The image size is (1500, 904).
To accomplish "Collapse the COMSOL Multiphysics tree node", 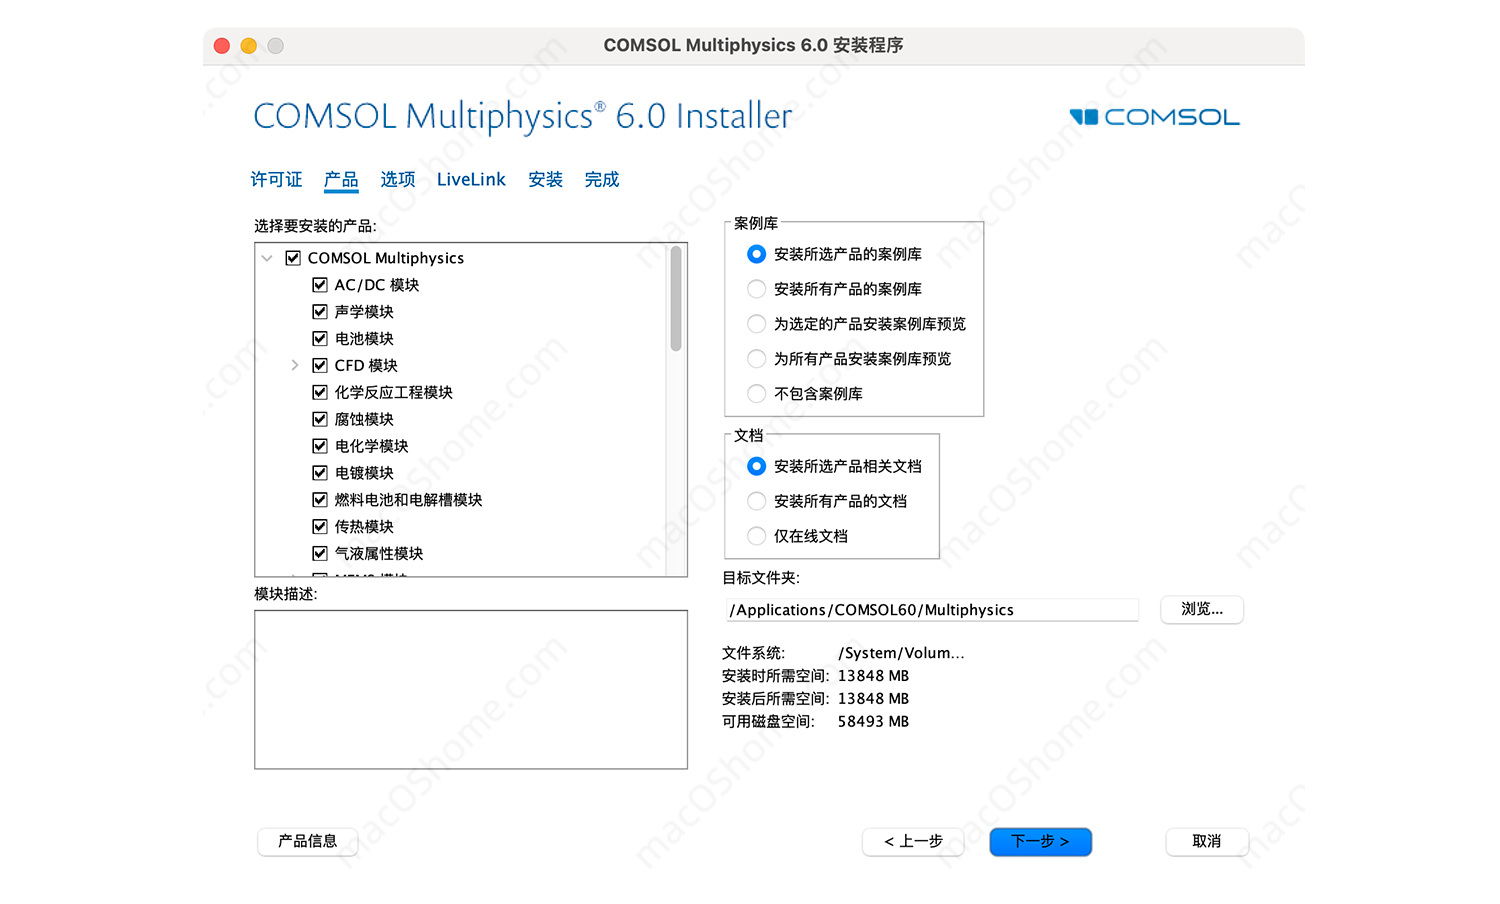I will coord(267,257).
